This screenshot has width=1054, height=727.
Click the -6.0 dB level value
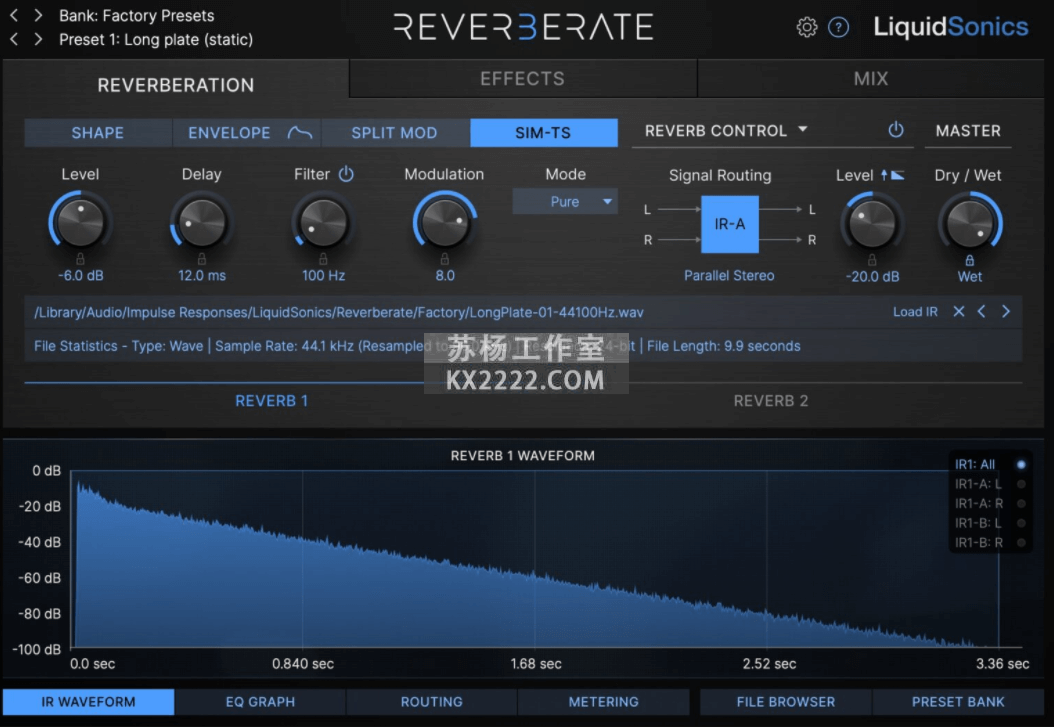80,275
